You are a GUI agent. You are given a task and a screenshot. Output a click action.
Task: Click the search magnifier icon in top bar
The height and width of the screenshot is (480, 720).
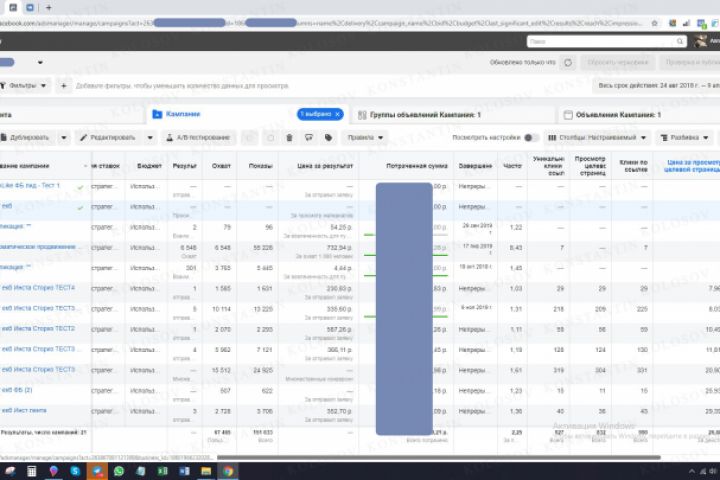(680, 41)
